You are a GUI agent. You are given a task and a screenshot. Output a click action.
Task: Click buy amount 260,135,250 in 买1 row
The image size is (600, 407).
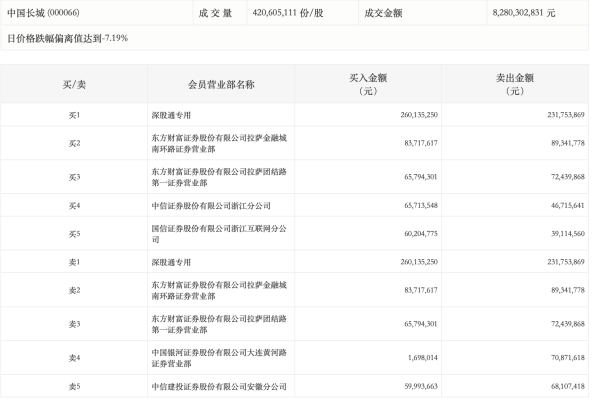[x=419, y=115]
